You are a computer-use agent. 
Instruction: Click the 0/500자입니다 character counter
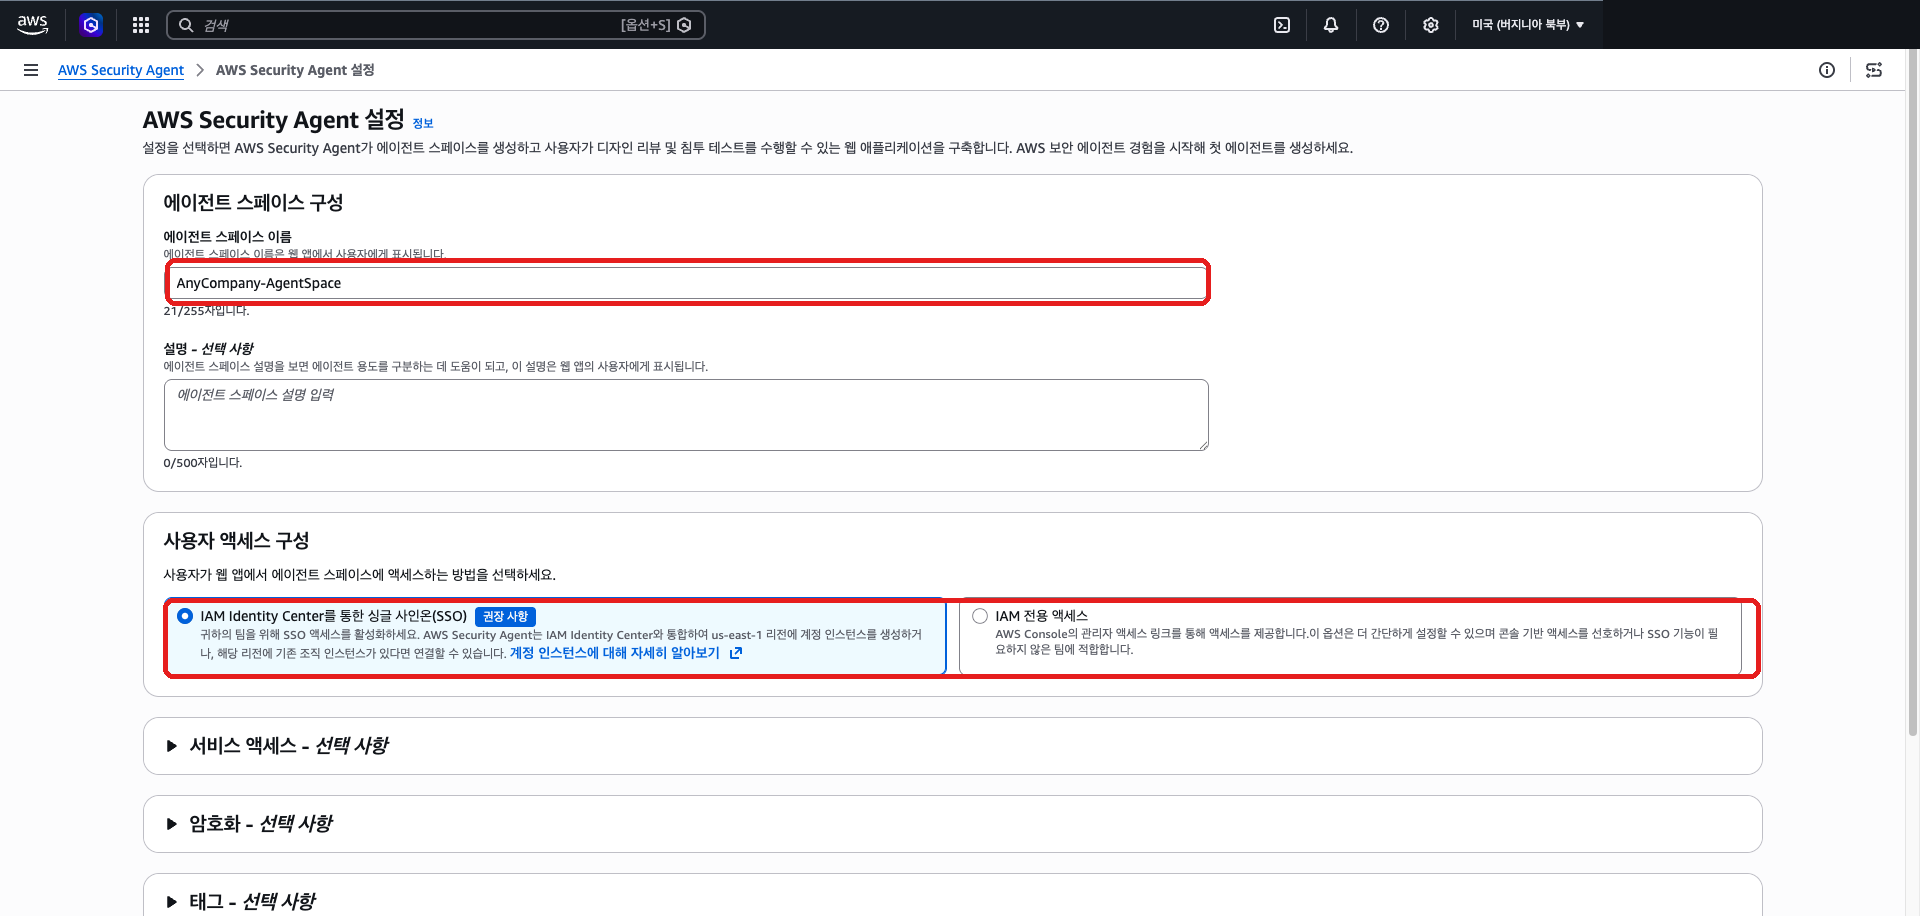(203, 463)
